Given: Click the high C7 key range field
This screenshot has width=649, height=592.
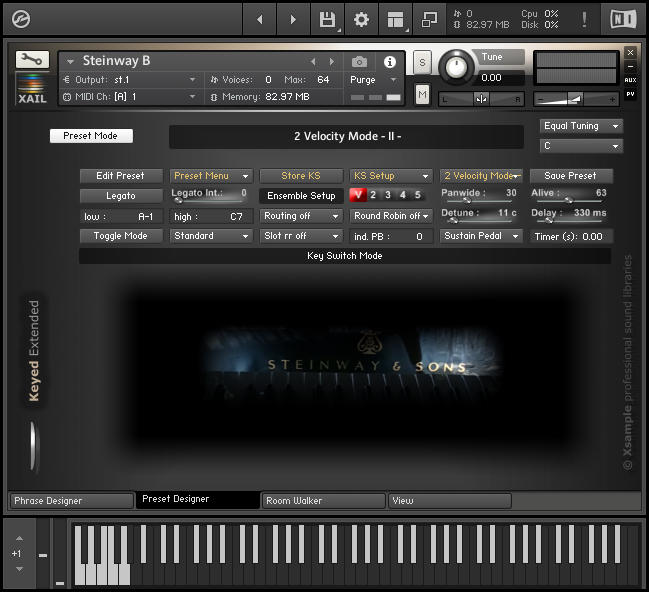Looking at the screenshot, I should tap(211, 217).
